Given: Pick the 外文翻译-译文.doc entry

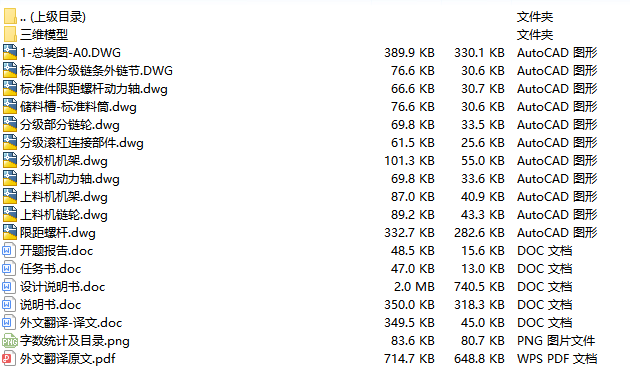Looking at the screenshot, I should [71, 323].
